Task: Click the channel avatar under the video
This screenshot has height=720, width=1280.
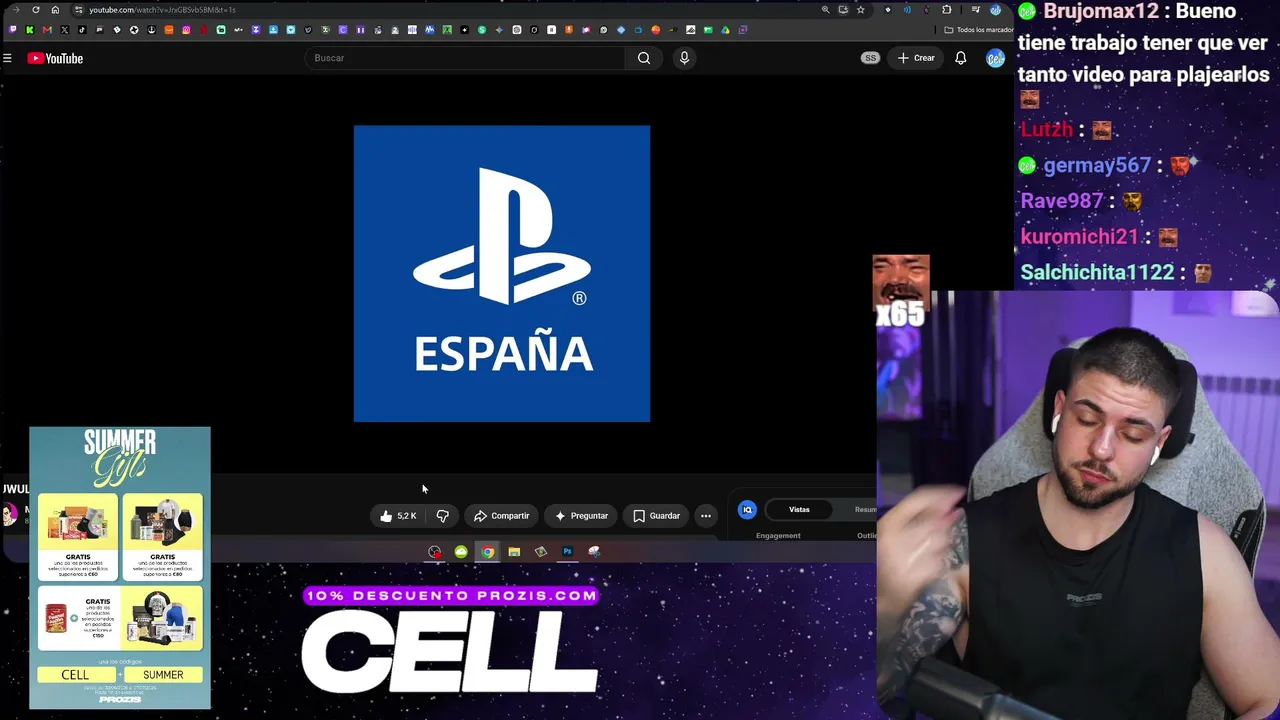Action: click(x=10, y=514)
